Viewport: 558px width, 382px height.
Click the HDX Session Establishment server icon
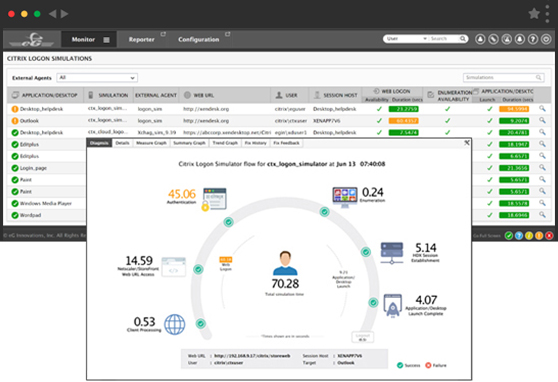coord(391,253)
